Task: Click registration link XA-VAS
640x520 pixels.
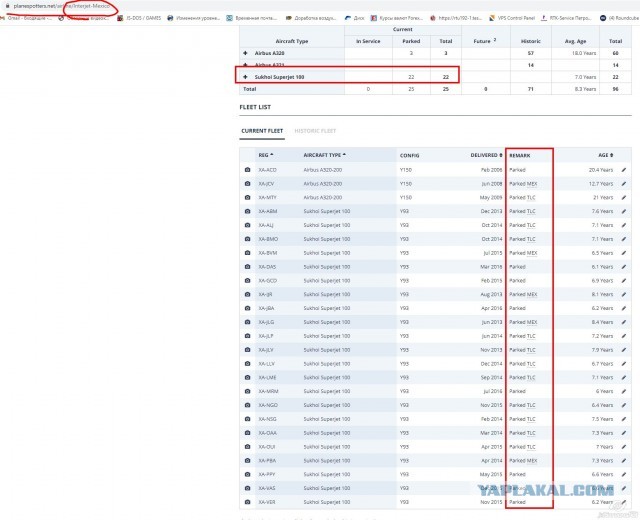Action: click(x=267, y=488)
